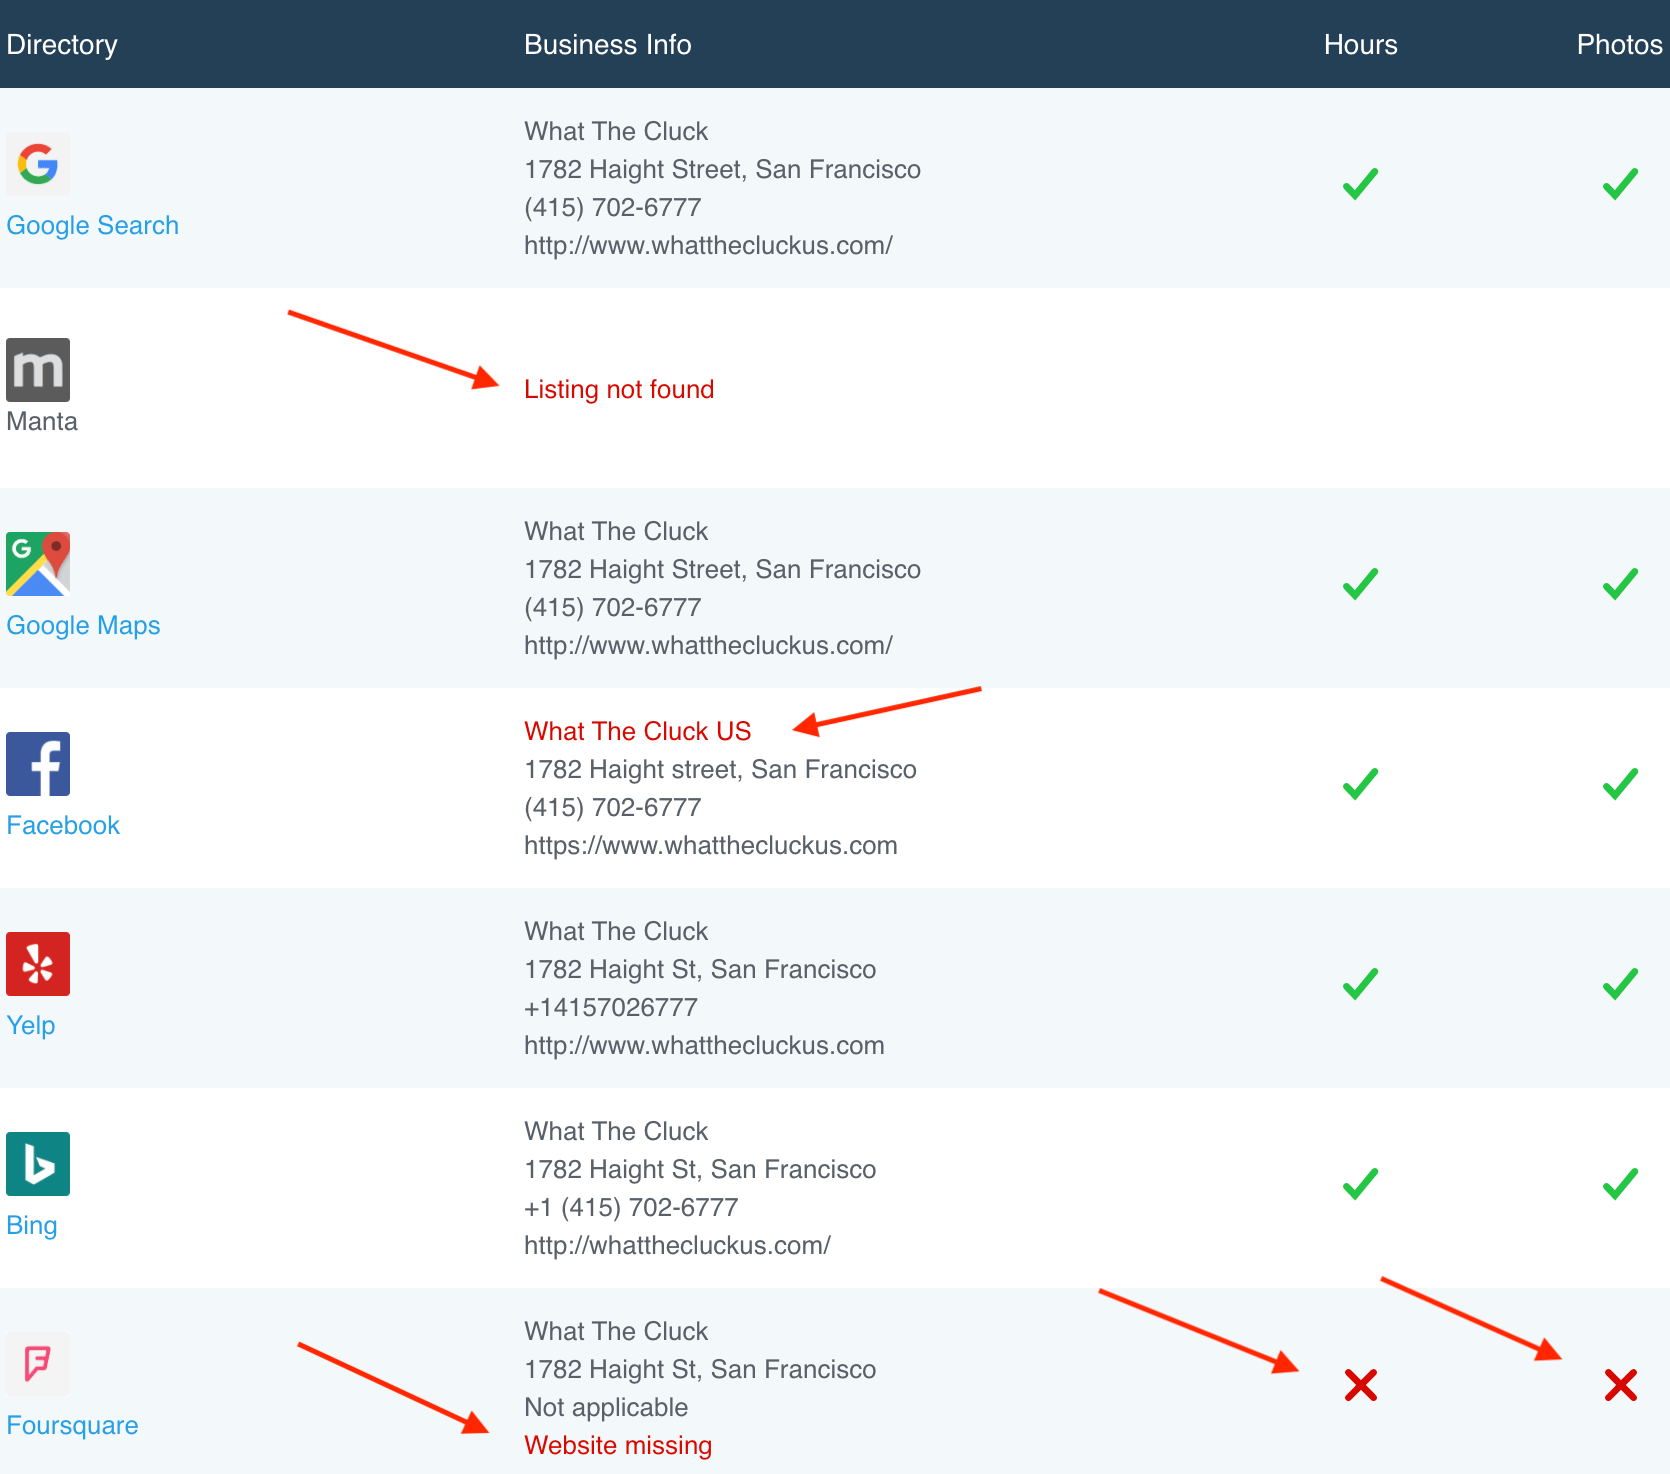Click the Yelp logo icon
The image size is (1670, 1474).
tap(38, 964)
